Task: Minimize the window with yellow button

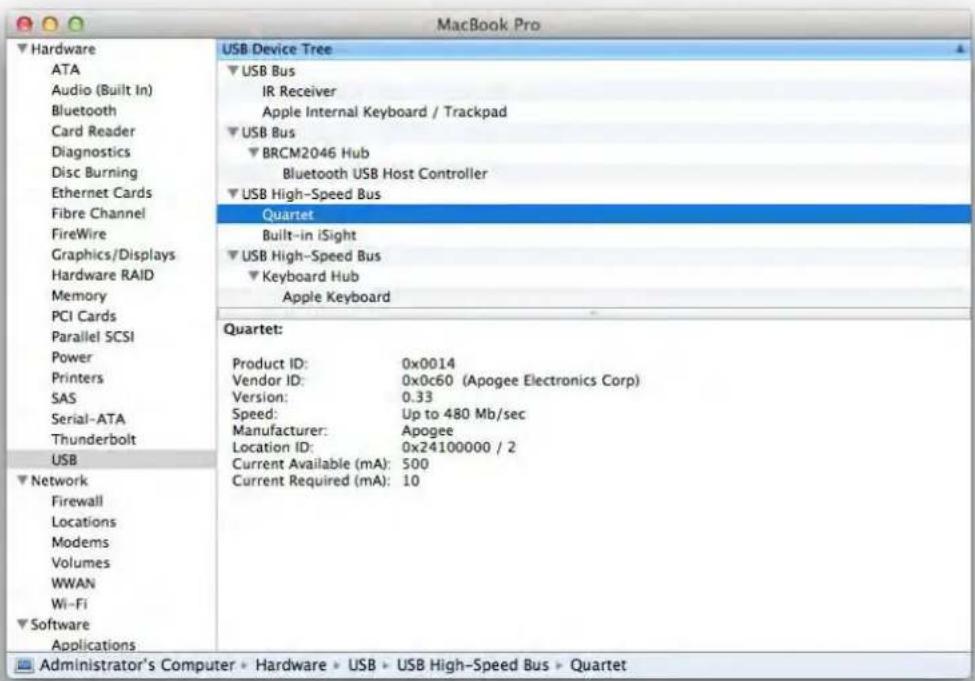Action: (x=50, y=24)
